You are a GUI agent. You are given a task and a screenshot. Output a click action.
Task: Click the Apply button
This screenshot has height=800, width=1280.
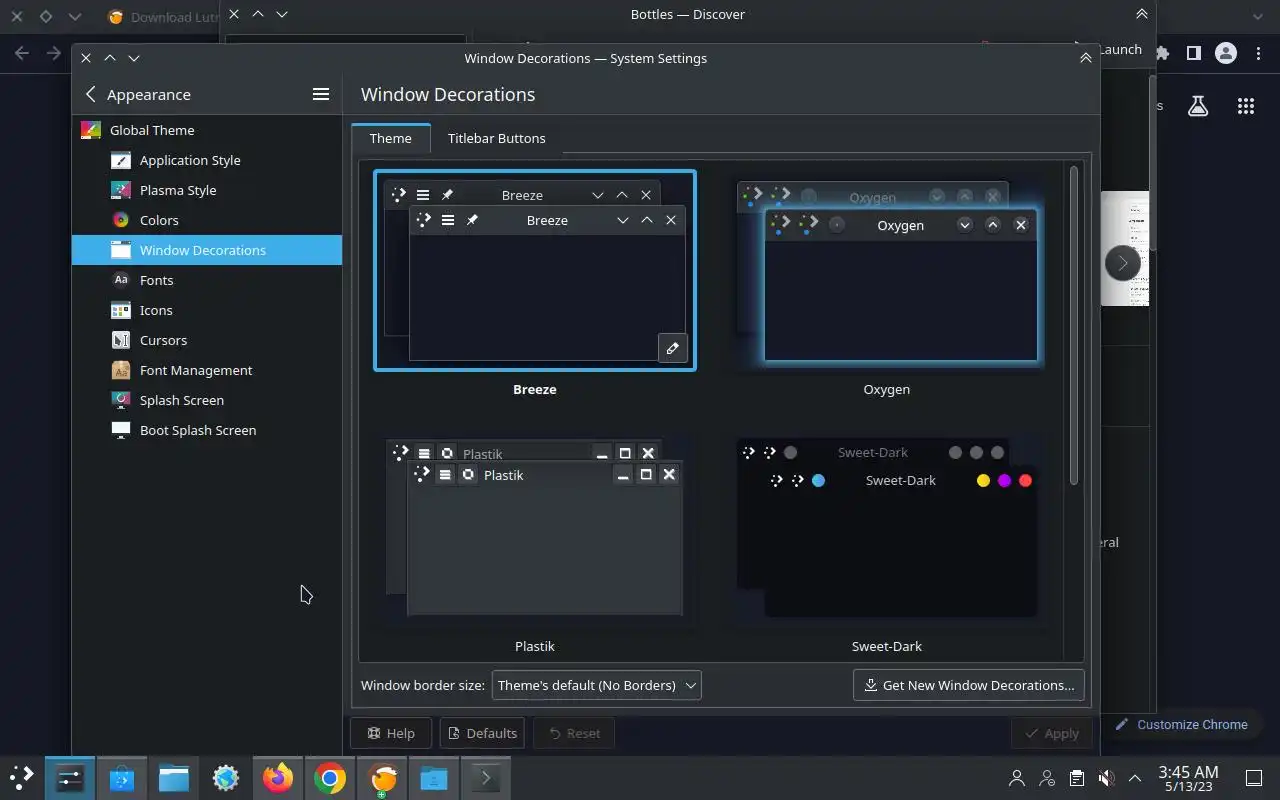(x=1051, y=733)
